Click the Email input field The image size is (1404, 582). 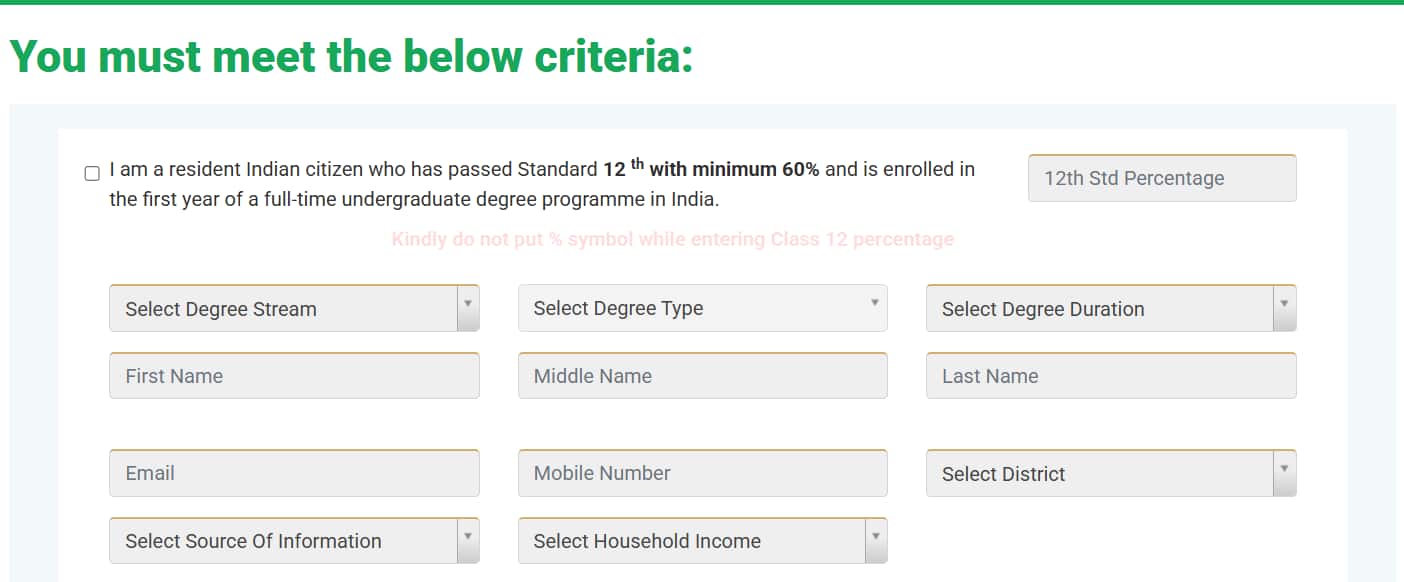(x=294, y=473)
